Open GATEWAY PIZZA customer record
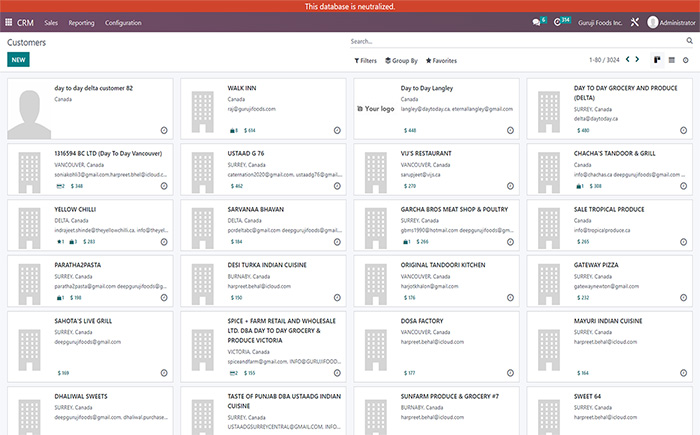 click(x=596, y=265)
